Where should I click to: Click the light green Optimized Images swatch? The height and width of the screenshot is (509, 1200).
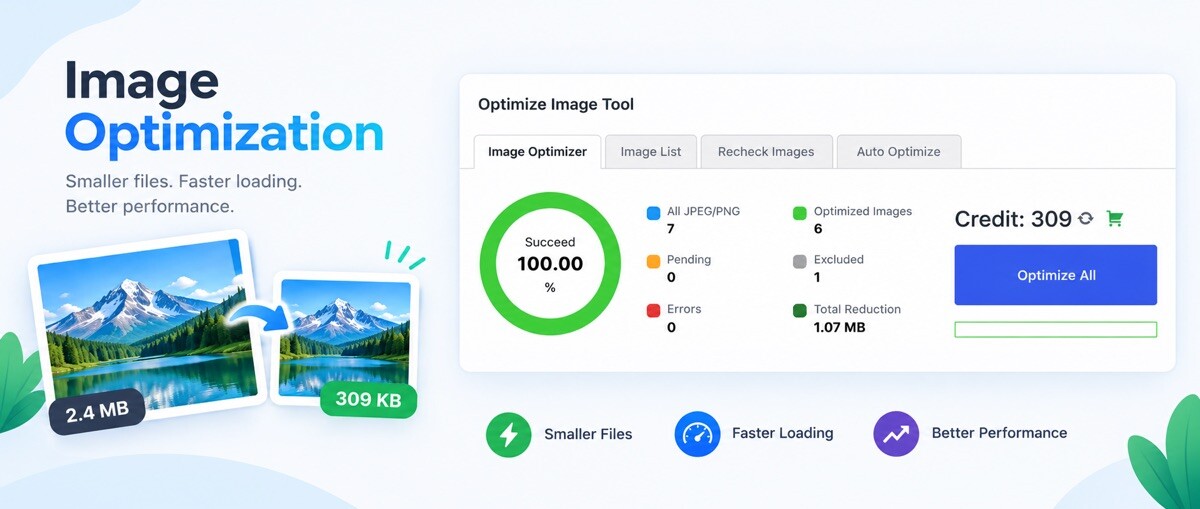tap(800, 213)
